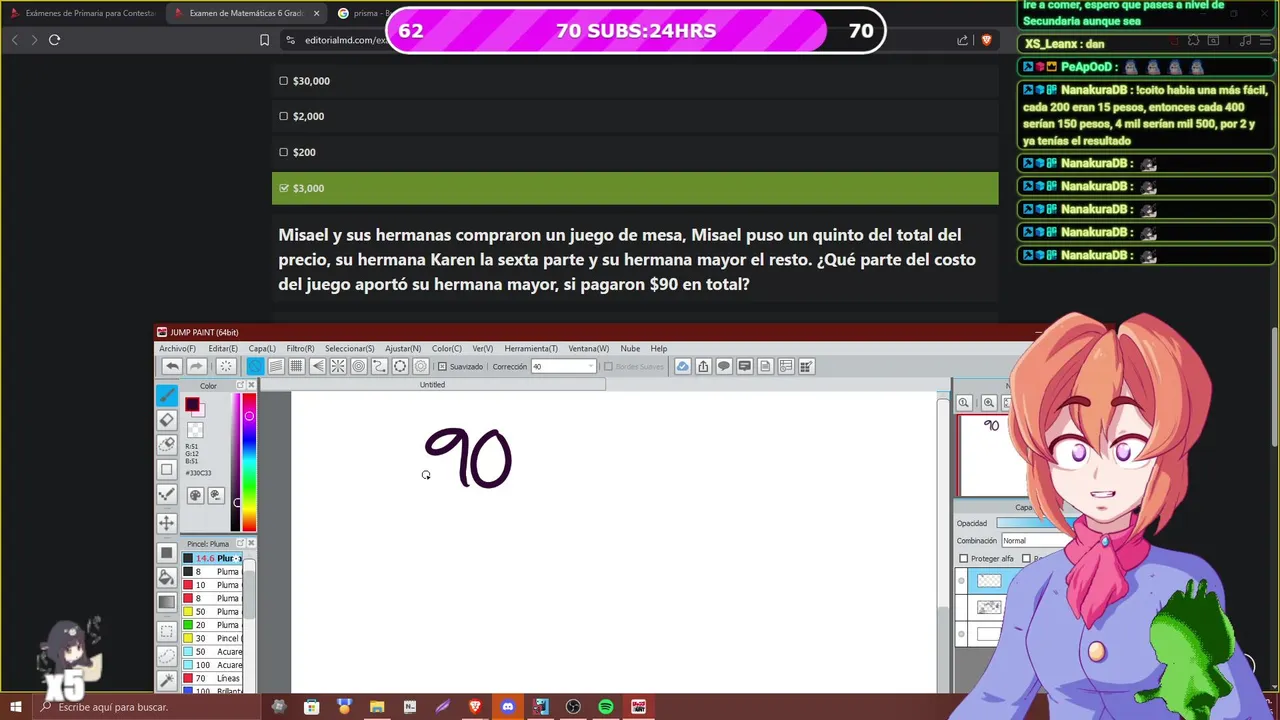
Task: Open the Filtro(R) menu
Action: pos(300,349)
